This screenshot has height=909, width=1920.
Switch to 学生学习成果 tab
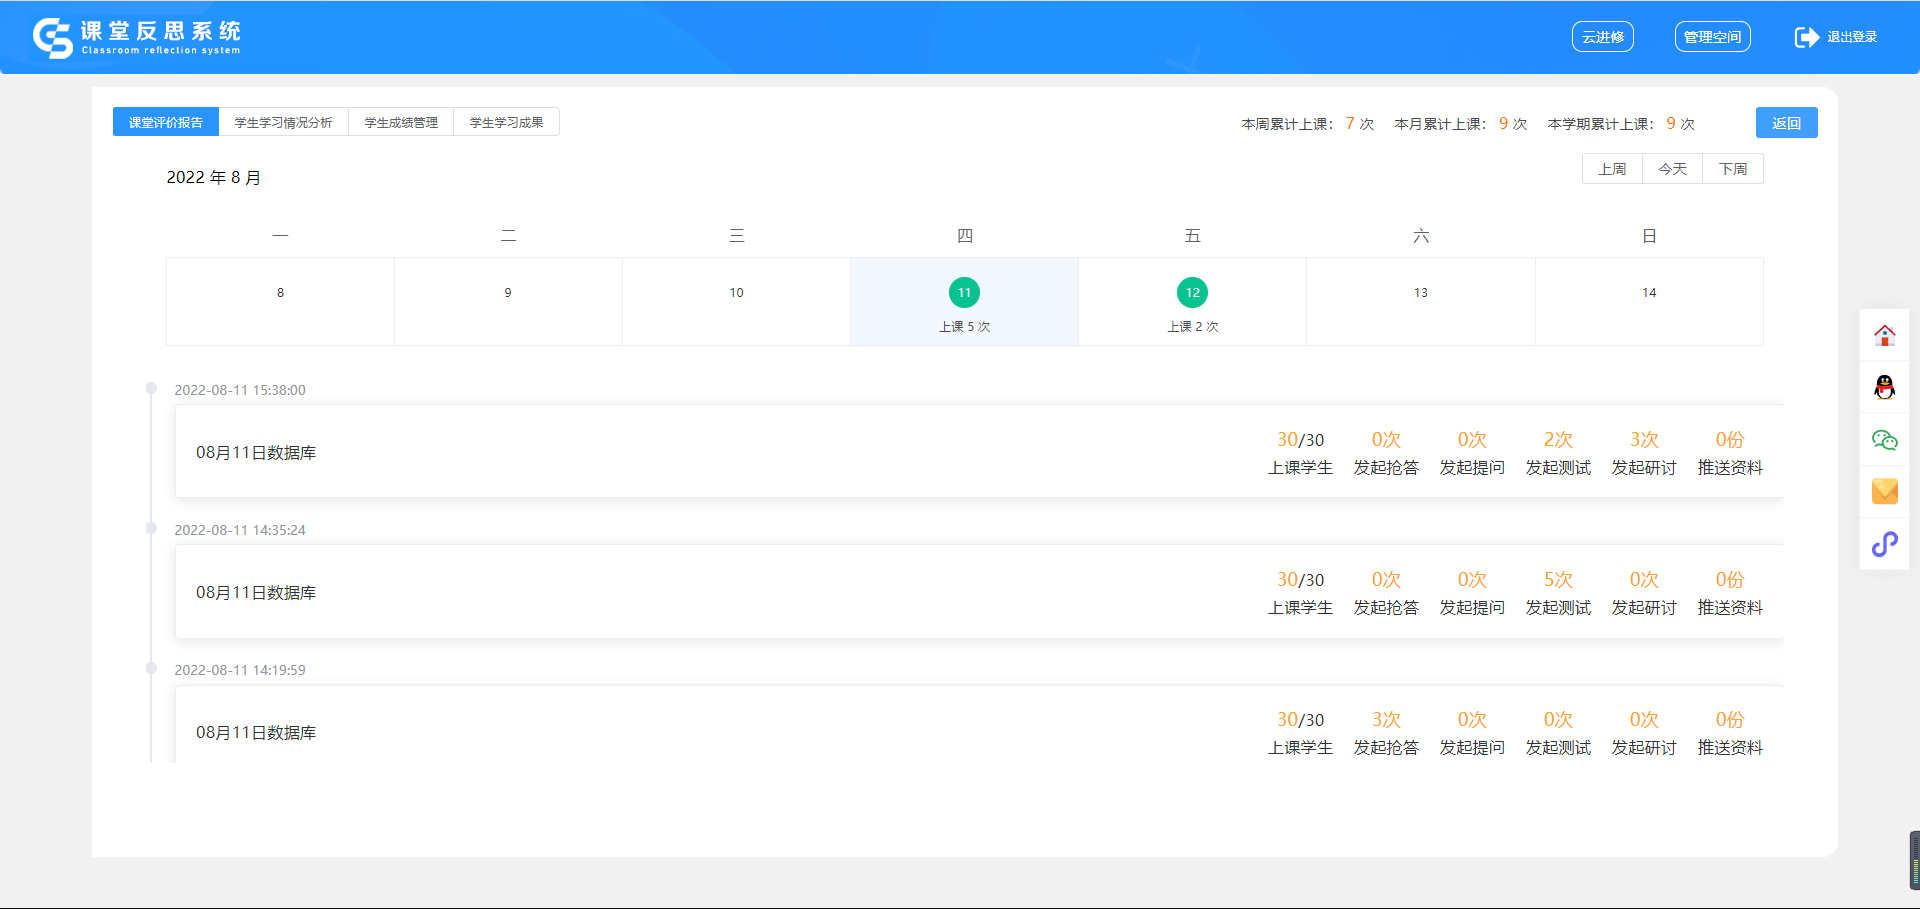point(506,122)
